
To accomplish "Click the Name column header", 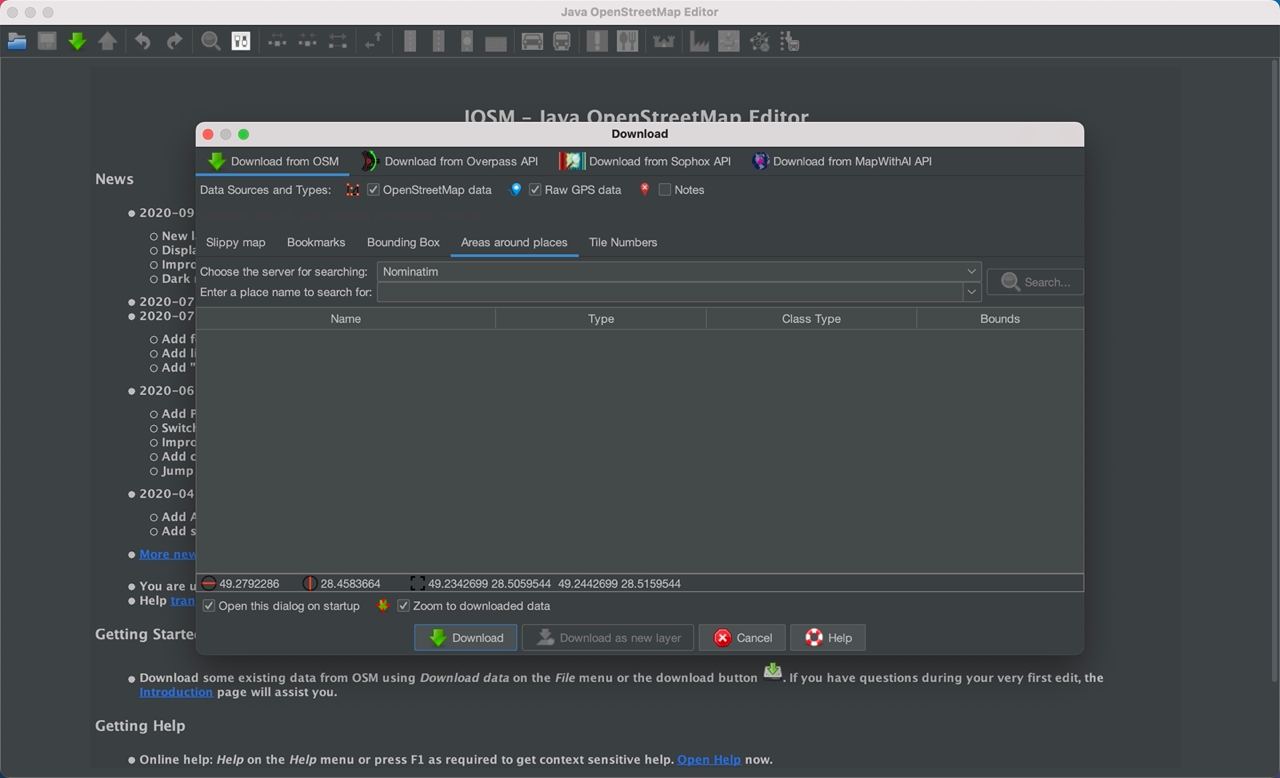I will pyautogui.click(x=346, y=319).
